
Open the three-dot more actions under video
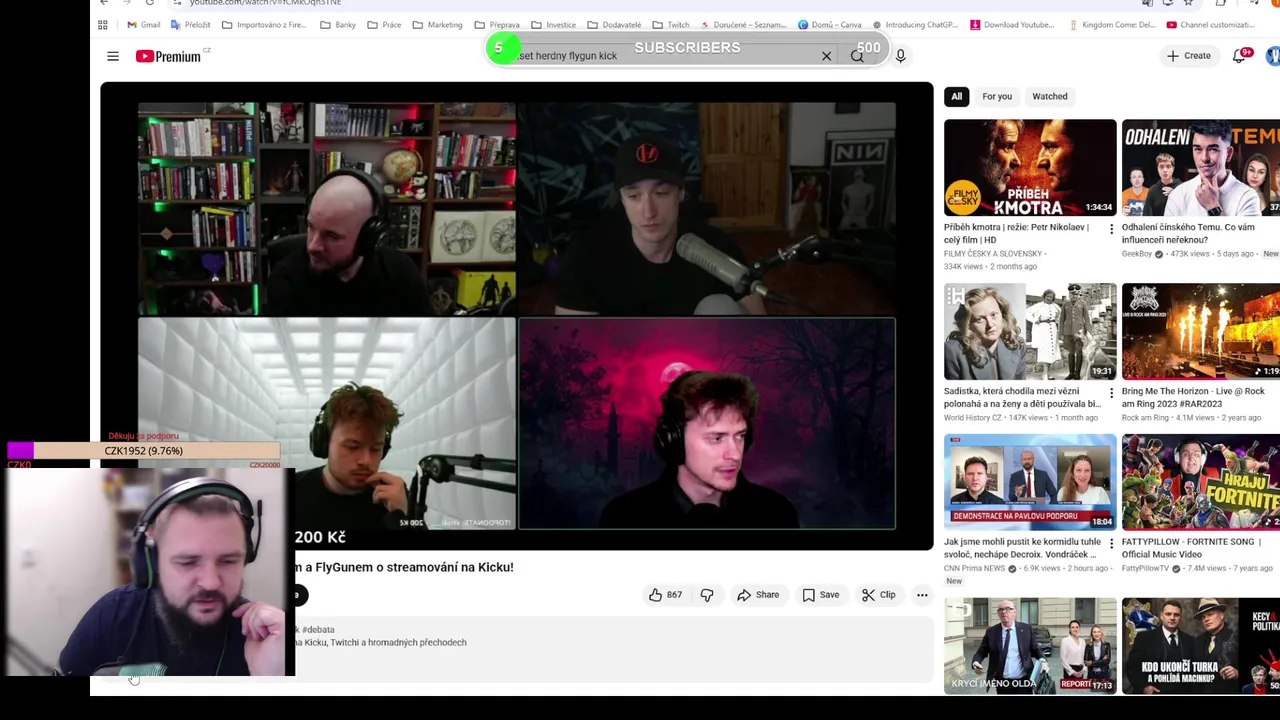pyautogui.click(x=922, y=595)
